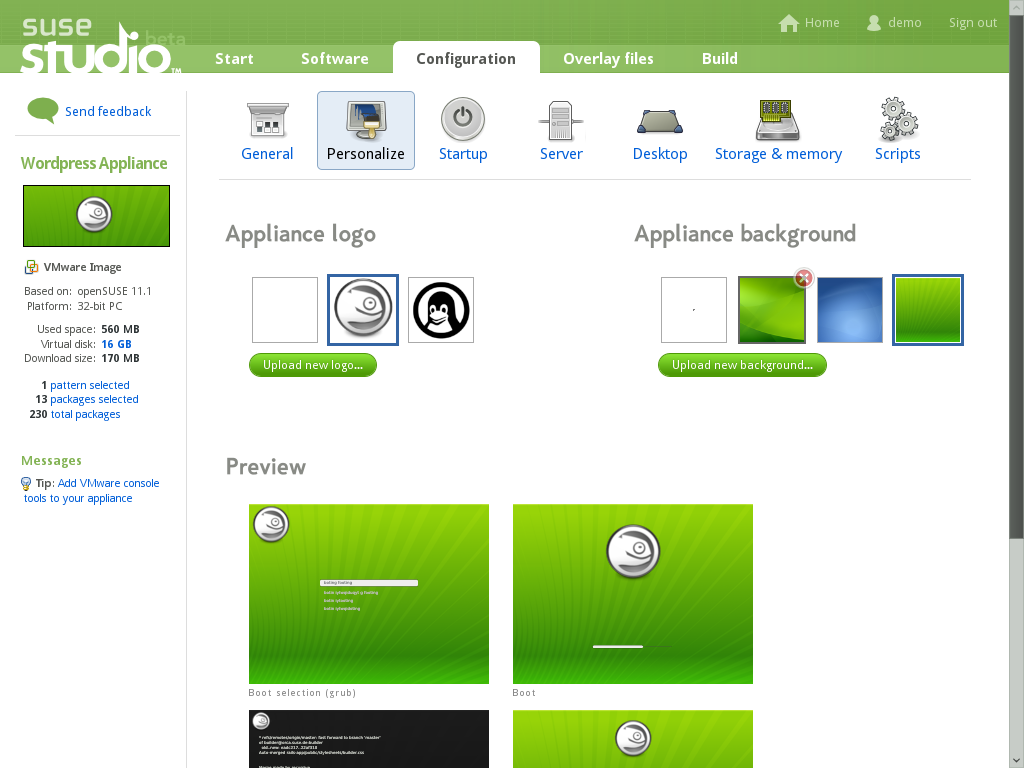Open the Desktop configuration icon

660,120
